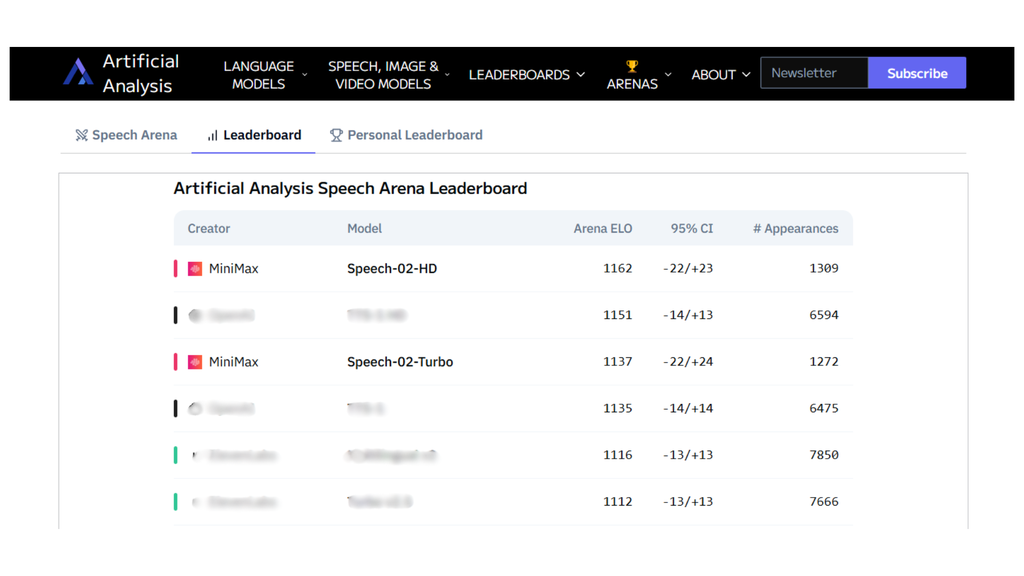Sort by Arena ELO column header
The width and height of the screenshot is (1024, 576).
pyautogui.click(x=603, y=229)
